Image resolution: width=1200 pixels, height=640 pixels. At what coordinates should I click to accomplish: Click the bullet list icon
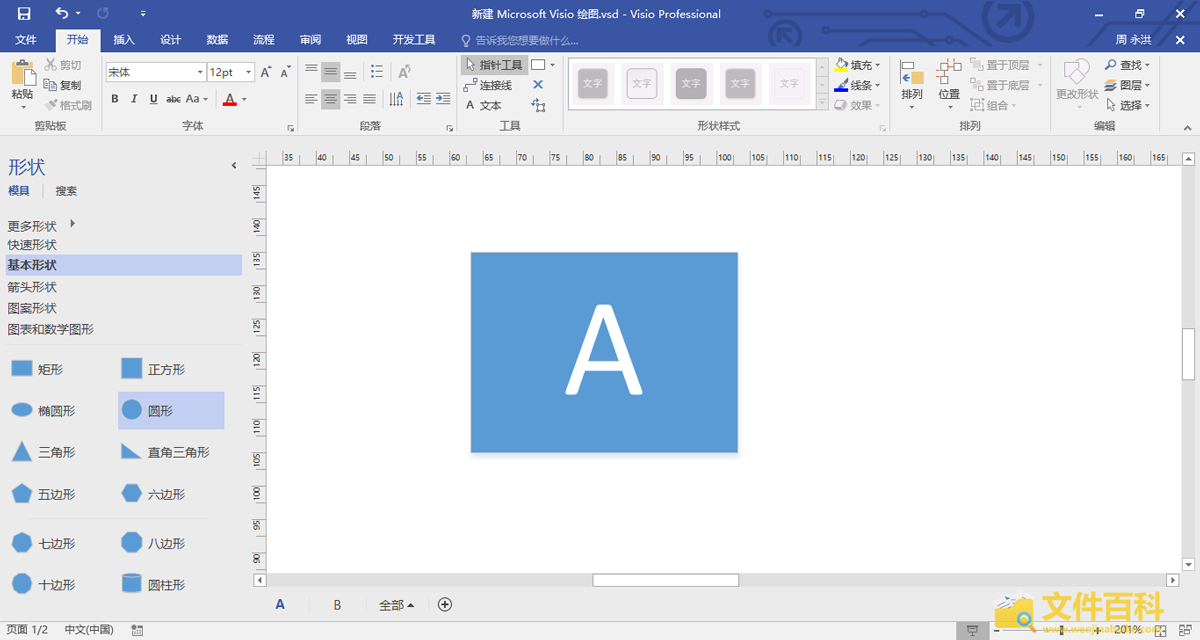coord(377,72)
